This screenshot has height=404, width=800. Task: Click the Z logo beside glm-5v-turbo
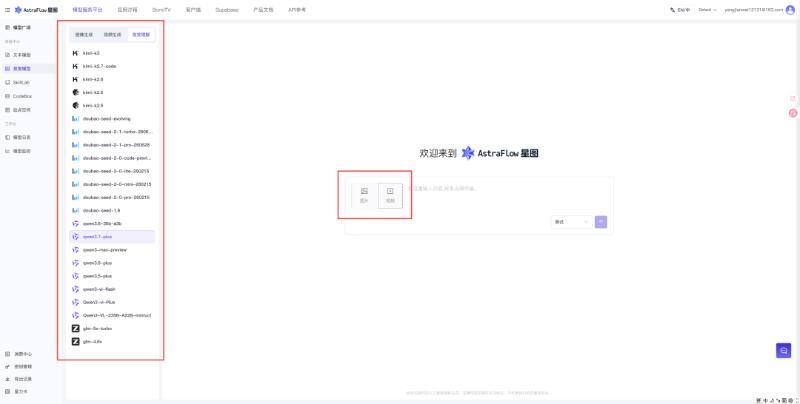point(76,329)
